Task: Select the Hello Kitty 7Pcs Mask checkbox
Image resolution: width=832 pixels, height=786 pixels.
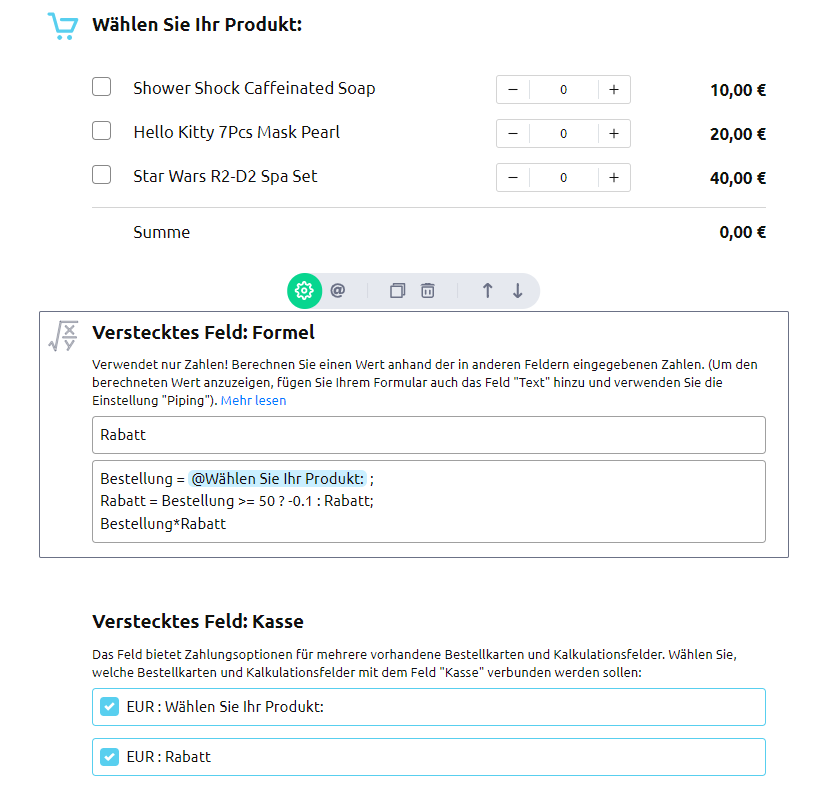Action: (102, 131)
